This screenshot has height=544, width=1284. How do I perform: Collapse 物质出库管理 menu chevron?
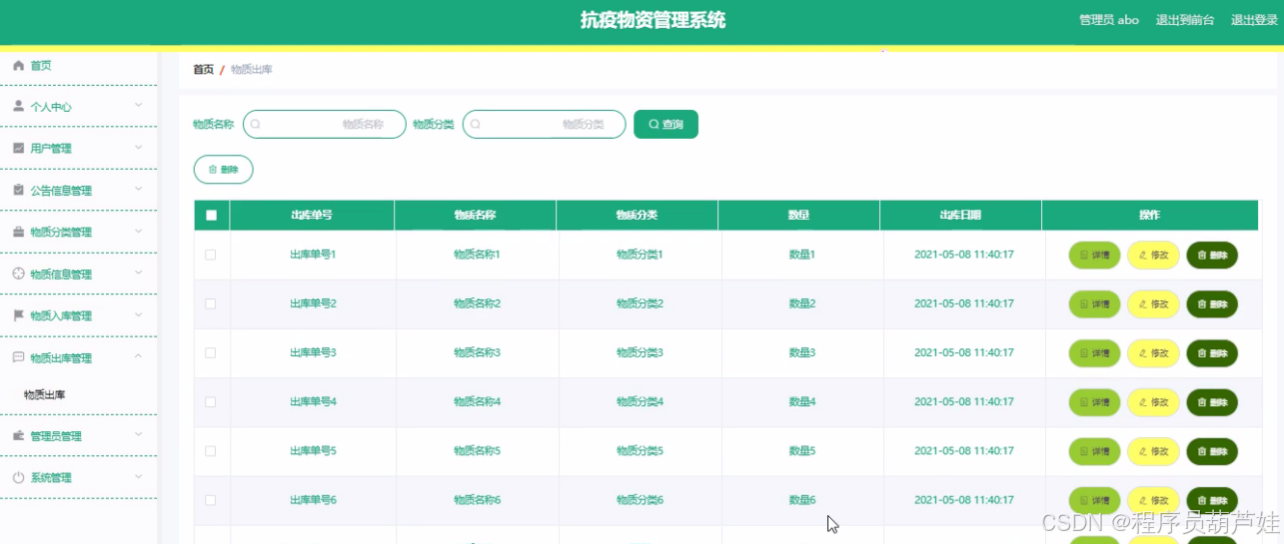click(138, 356)
